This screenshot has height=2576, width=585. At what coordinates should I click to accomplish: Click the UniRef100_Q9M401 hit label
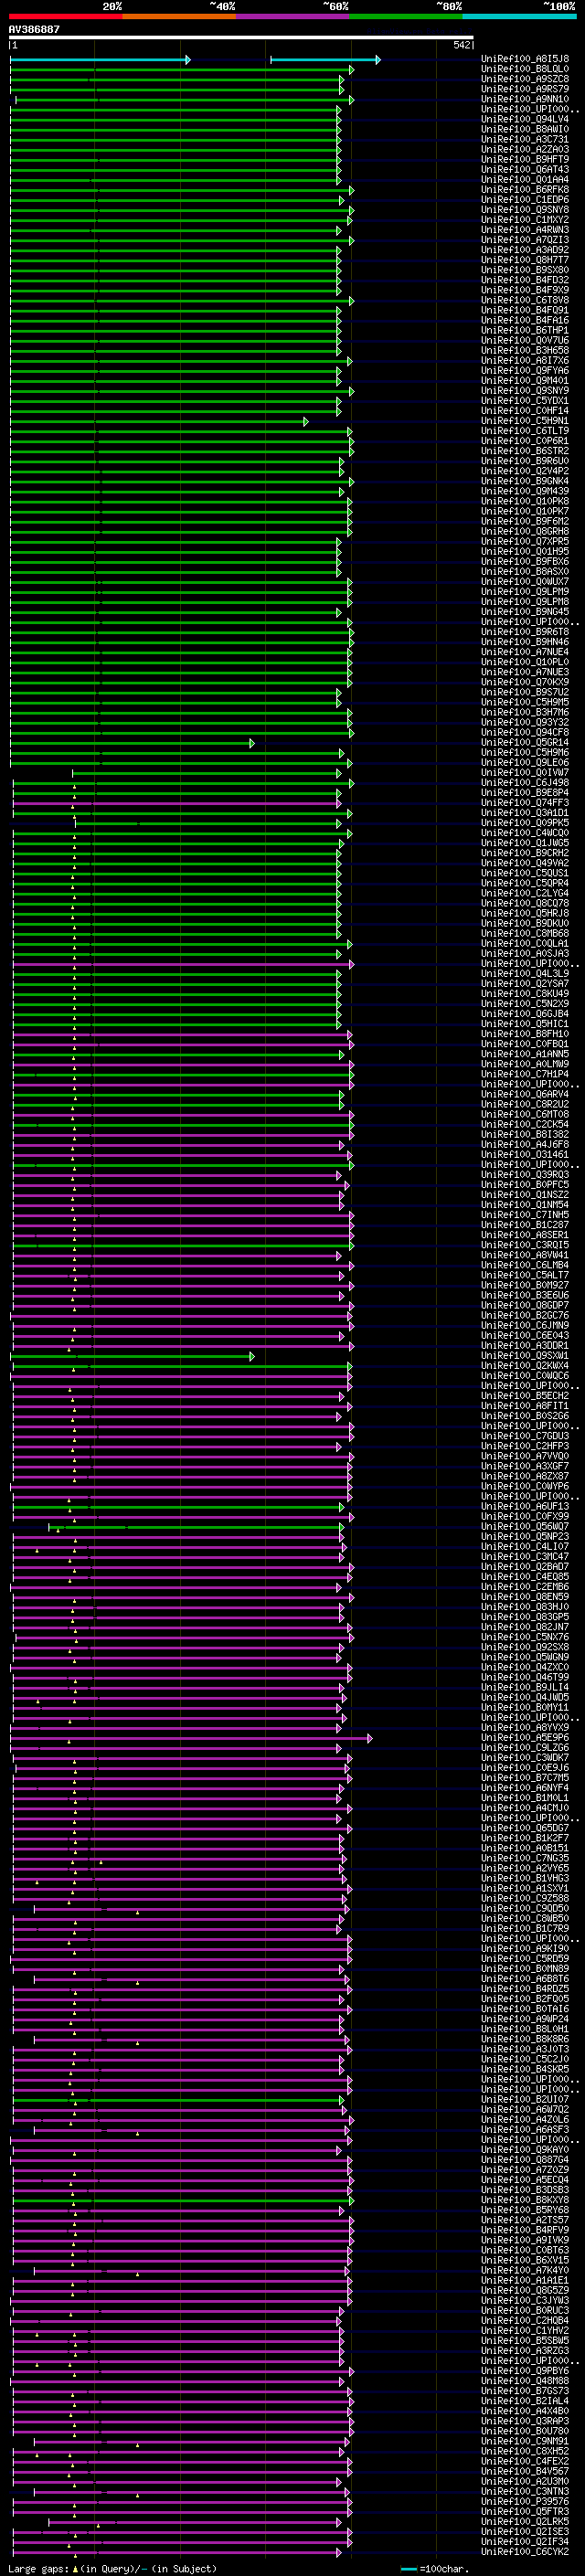(x=525, y=380)
